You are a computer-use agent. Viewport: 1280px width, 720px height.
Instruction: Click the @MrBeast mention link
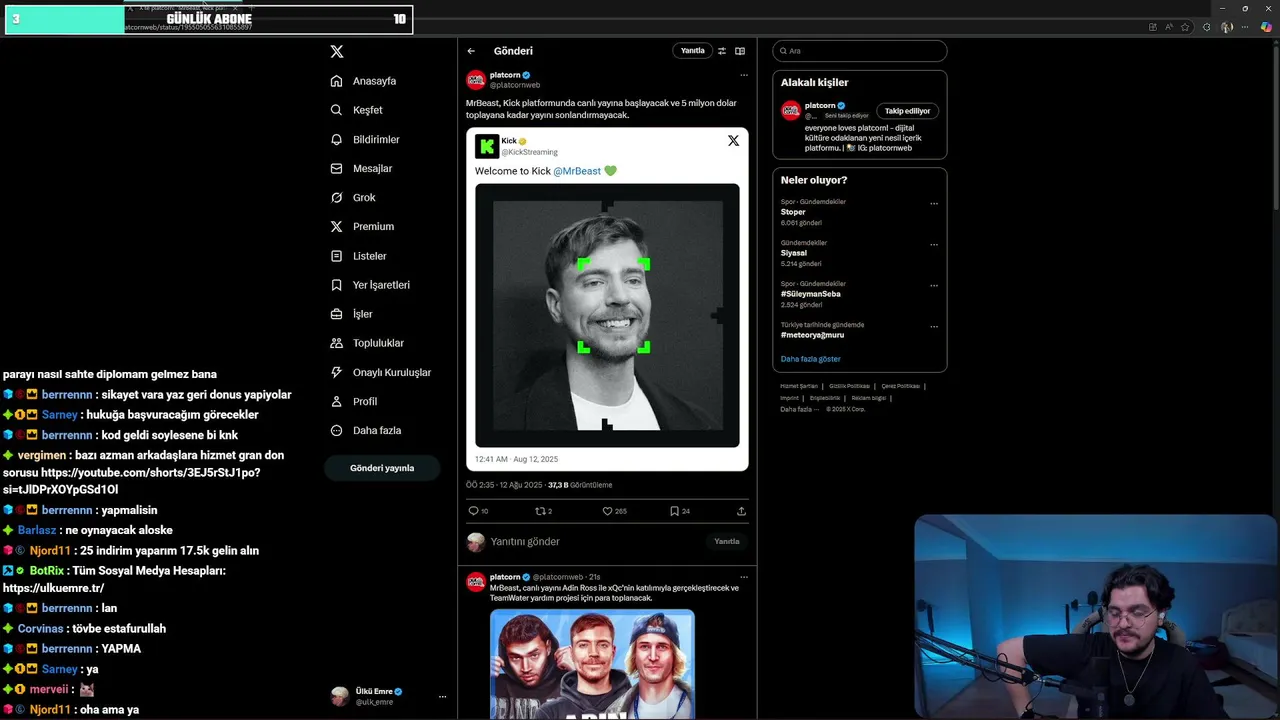(577, 171)
